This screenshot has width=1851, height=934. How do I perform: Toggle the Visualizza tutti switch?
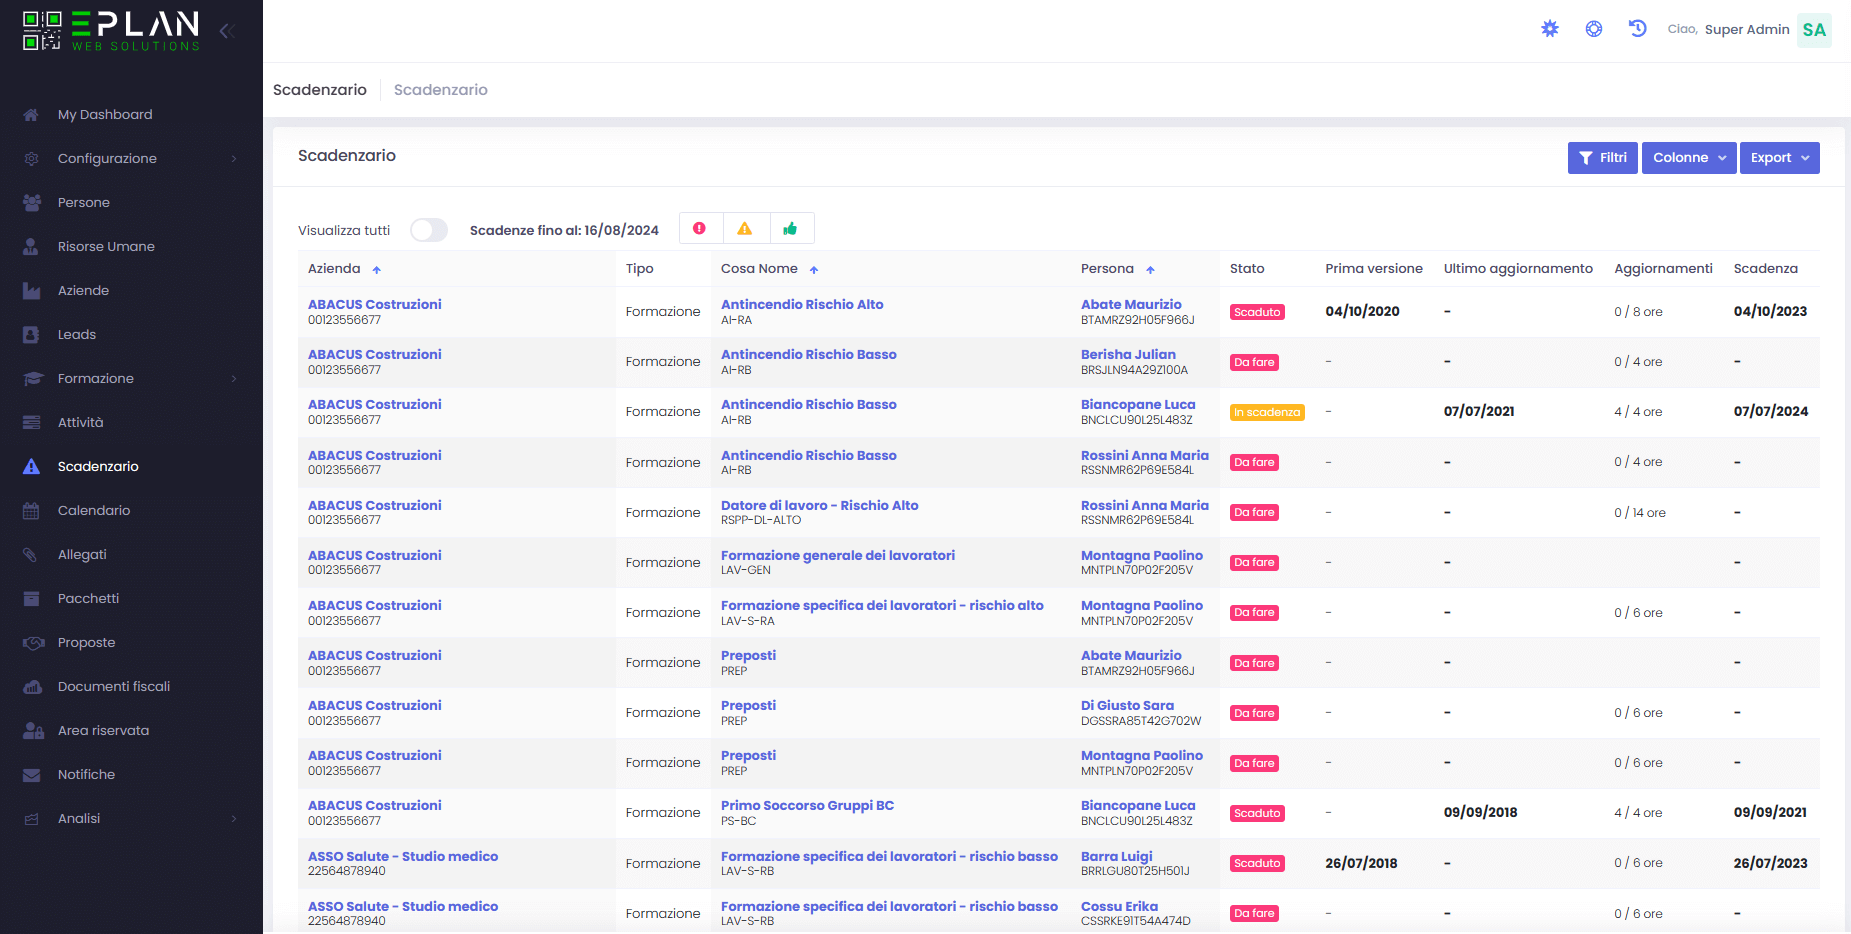(x=429, y=230)
